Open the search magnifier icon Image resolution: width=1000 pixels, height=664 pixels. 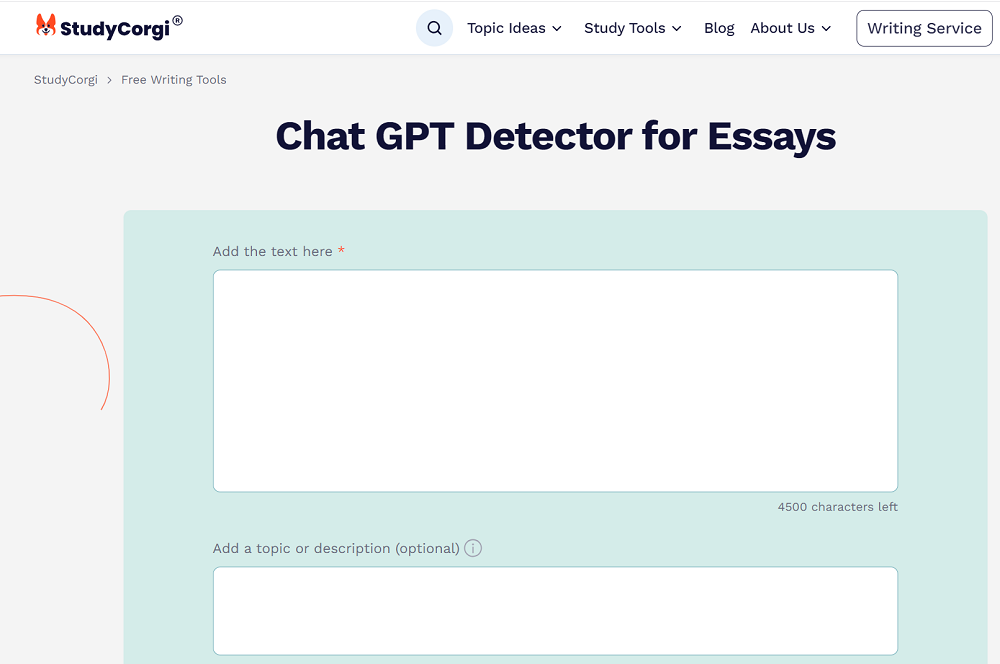[x=434, y=28]
